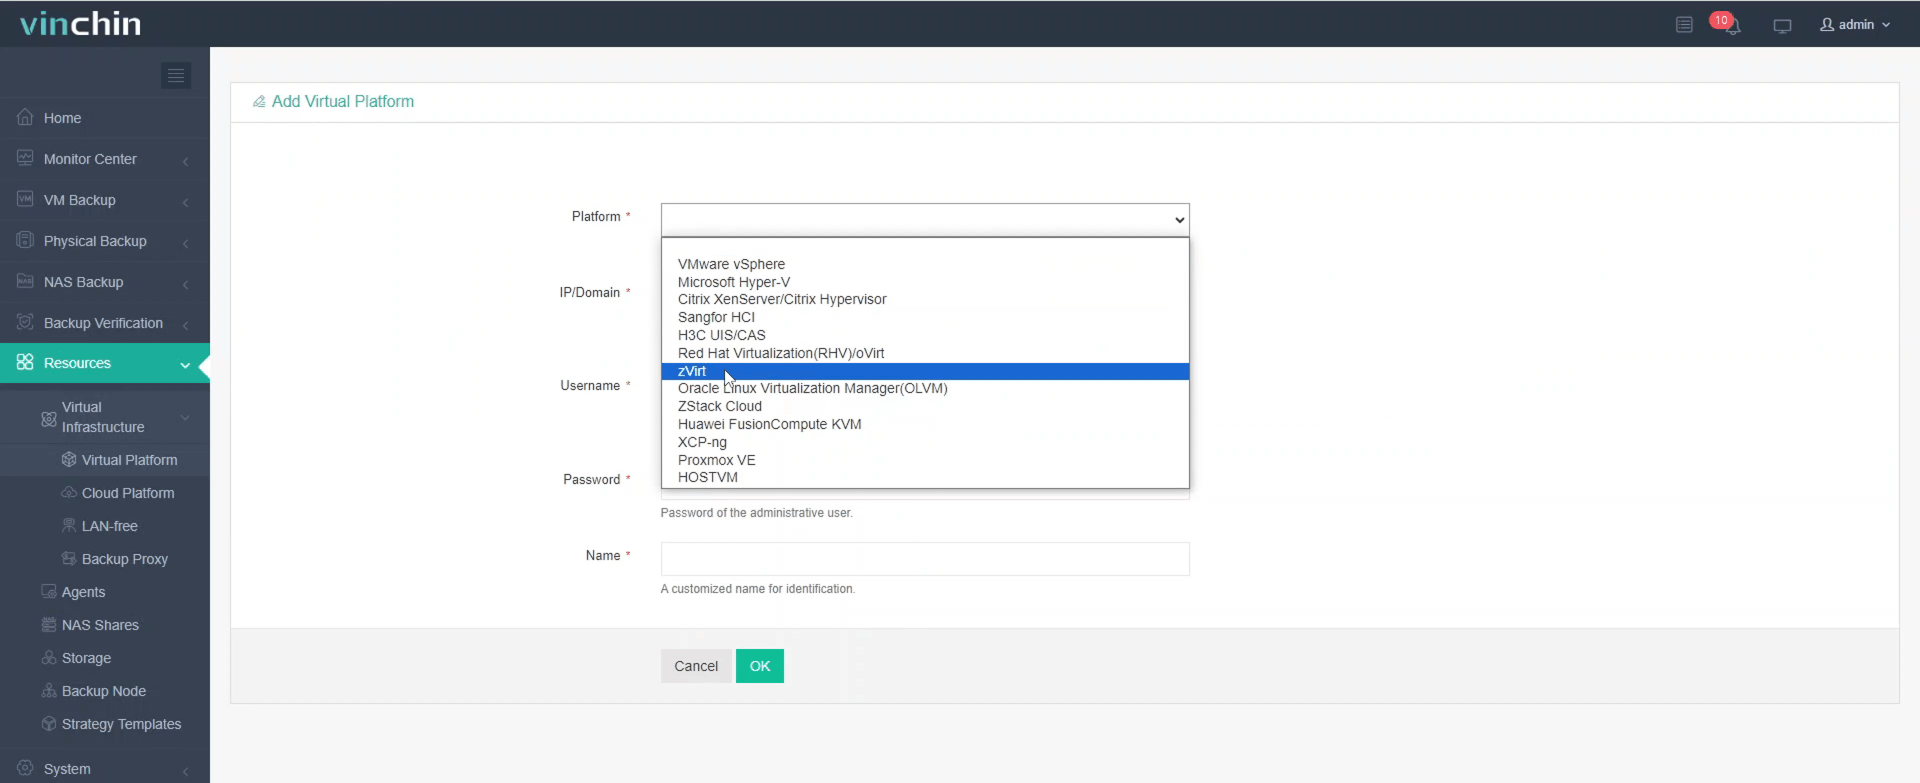
Task: Select VMware vSphere option
Action: [925, 264]
